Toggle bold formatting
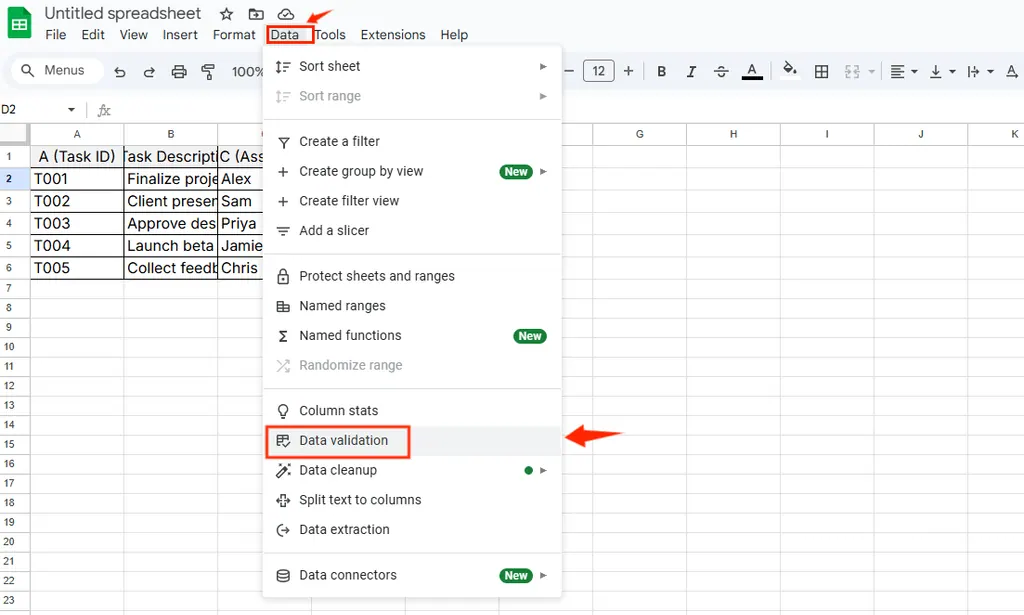 pyautogui.click(x=661, y=72)
